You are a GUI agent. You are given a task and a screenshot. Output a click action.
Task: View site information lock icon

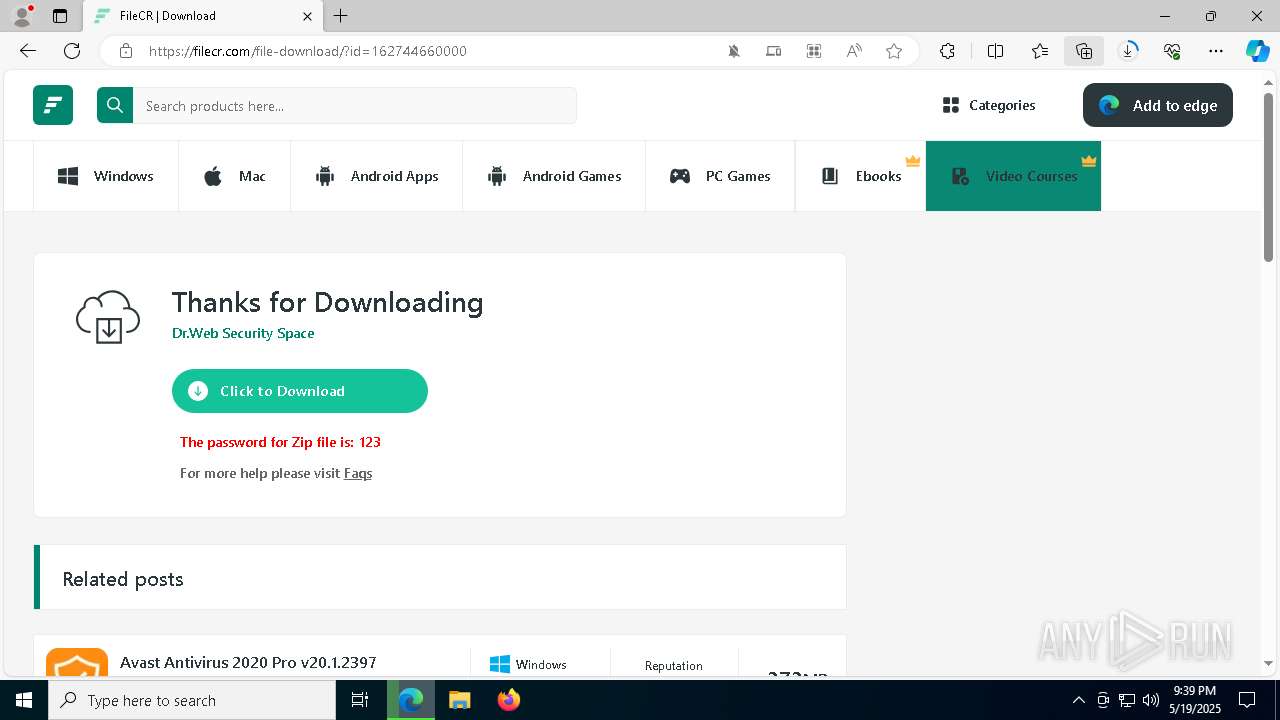126,51
